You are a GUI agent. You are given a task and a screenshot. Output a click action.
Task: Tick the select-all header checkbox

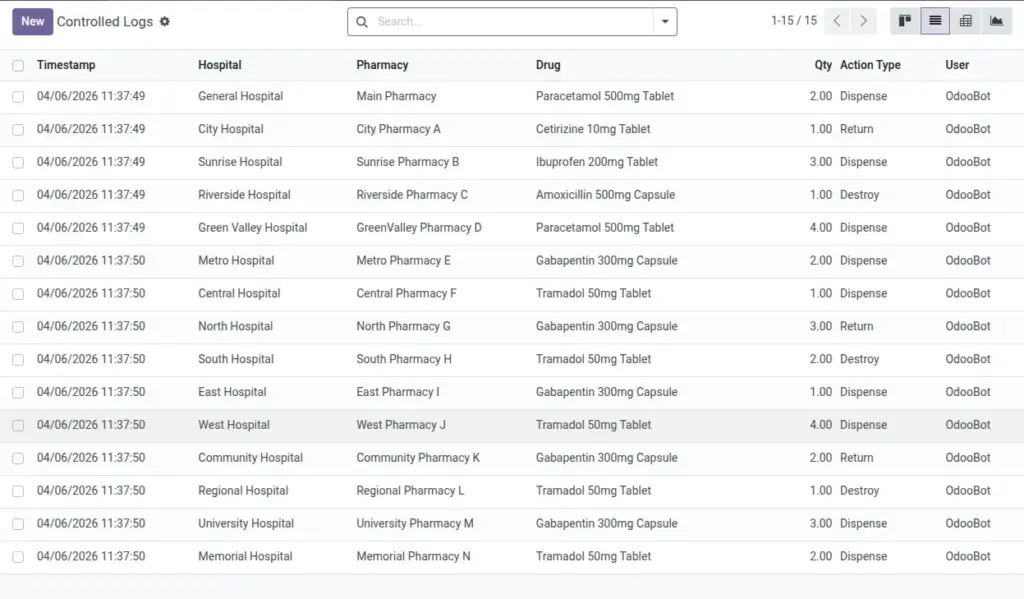tap(18, 65)
